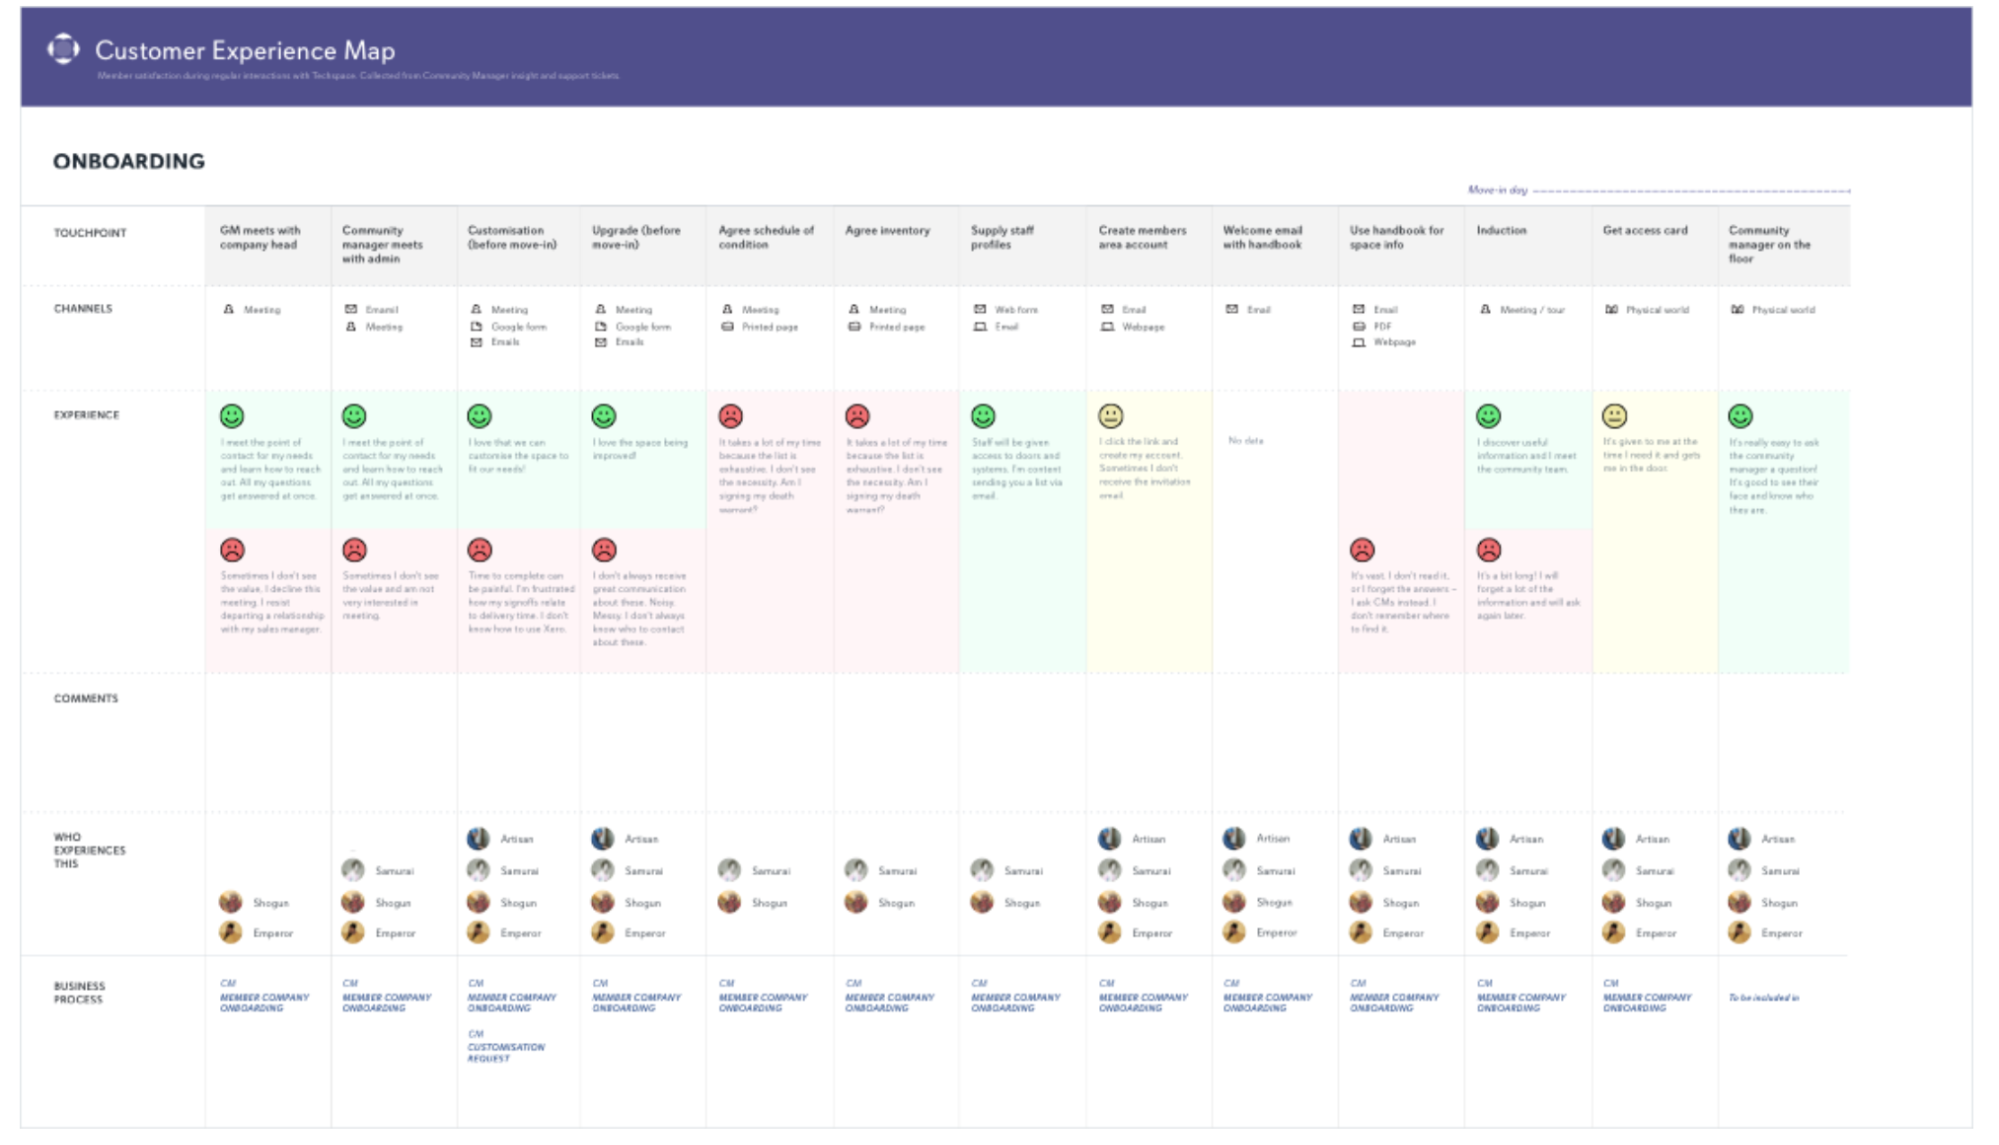Click Google form icon in Customisation column
1999x1145 pixels.
[x=477, y=326]
